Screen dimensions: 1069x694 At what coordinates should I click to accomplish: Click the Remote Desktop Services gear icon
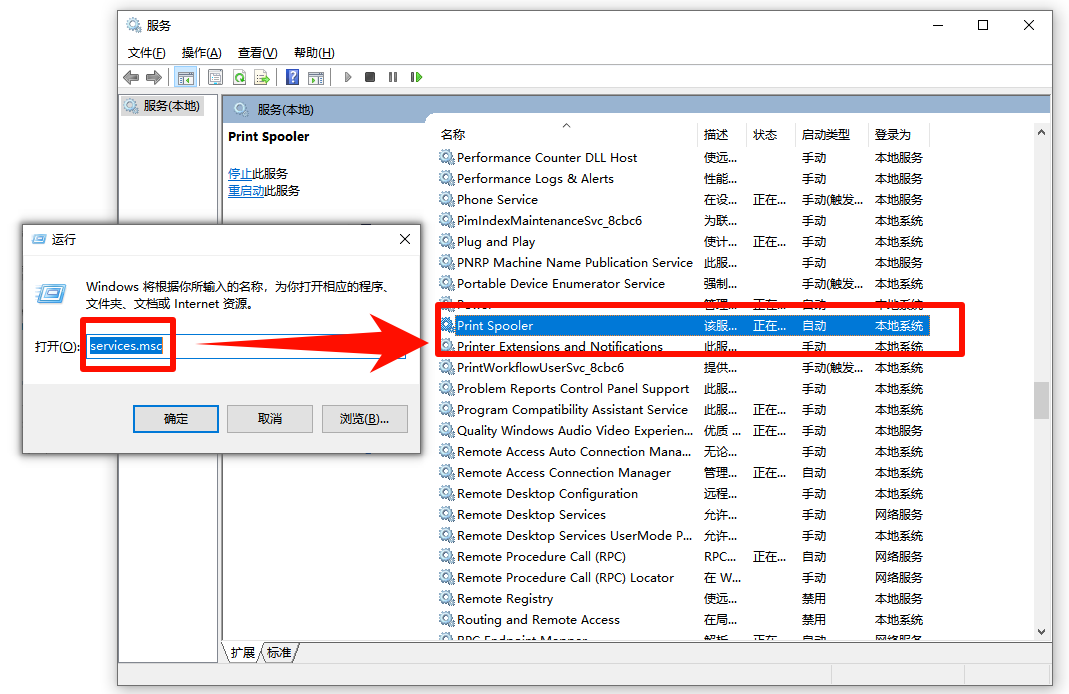pyautogui.click(x=447, y=514)
